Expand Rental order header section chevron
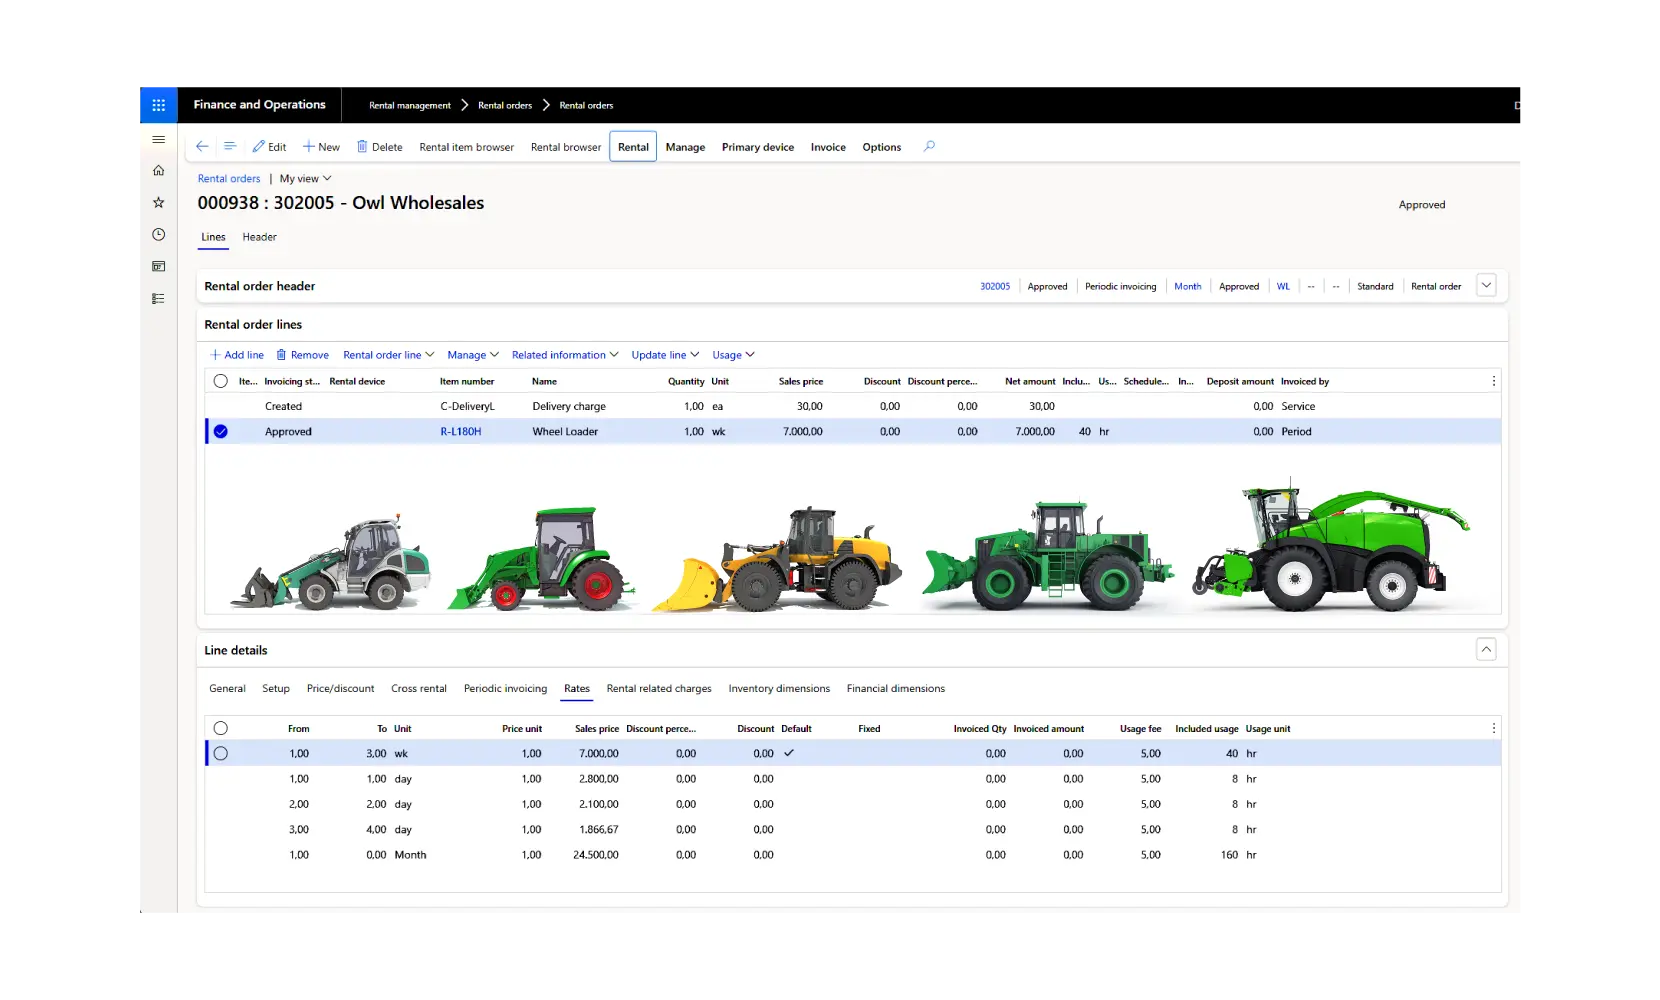The width and height of the screenshot is (1660, 1000). coord(1487,286)
